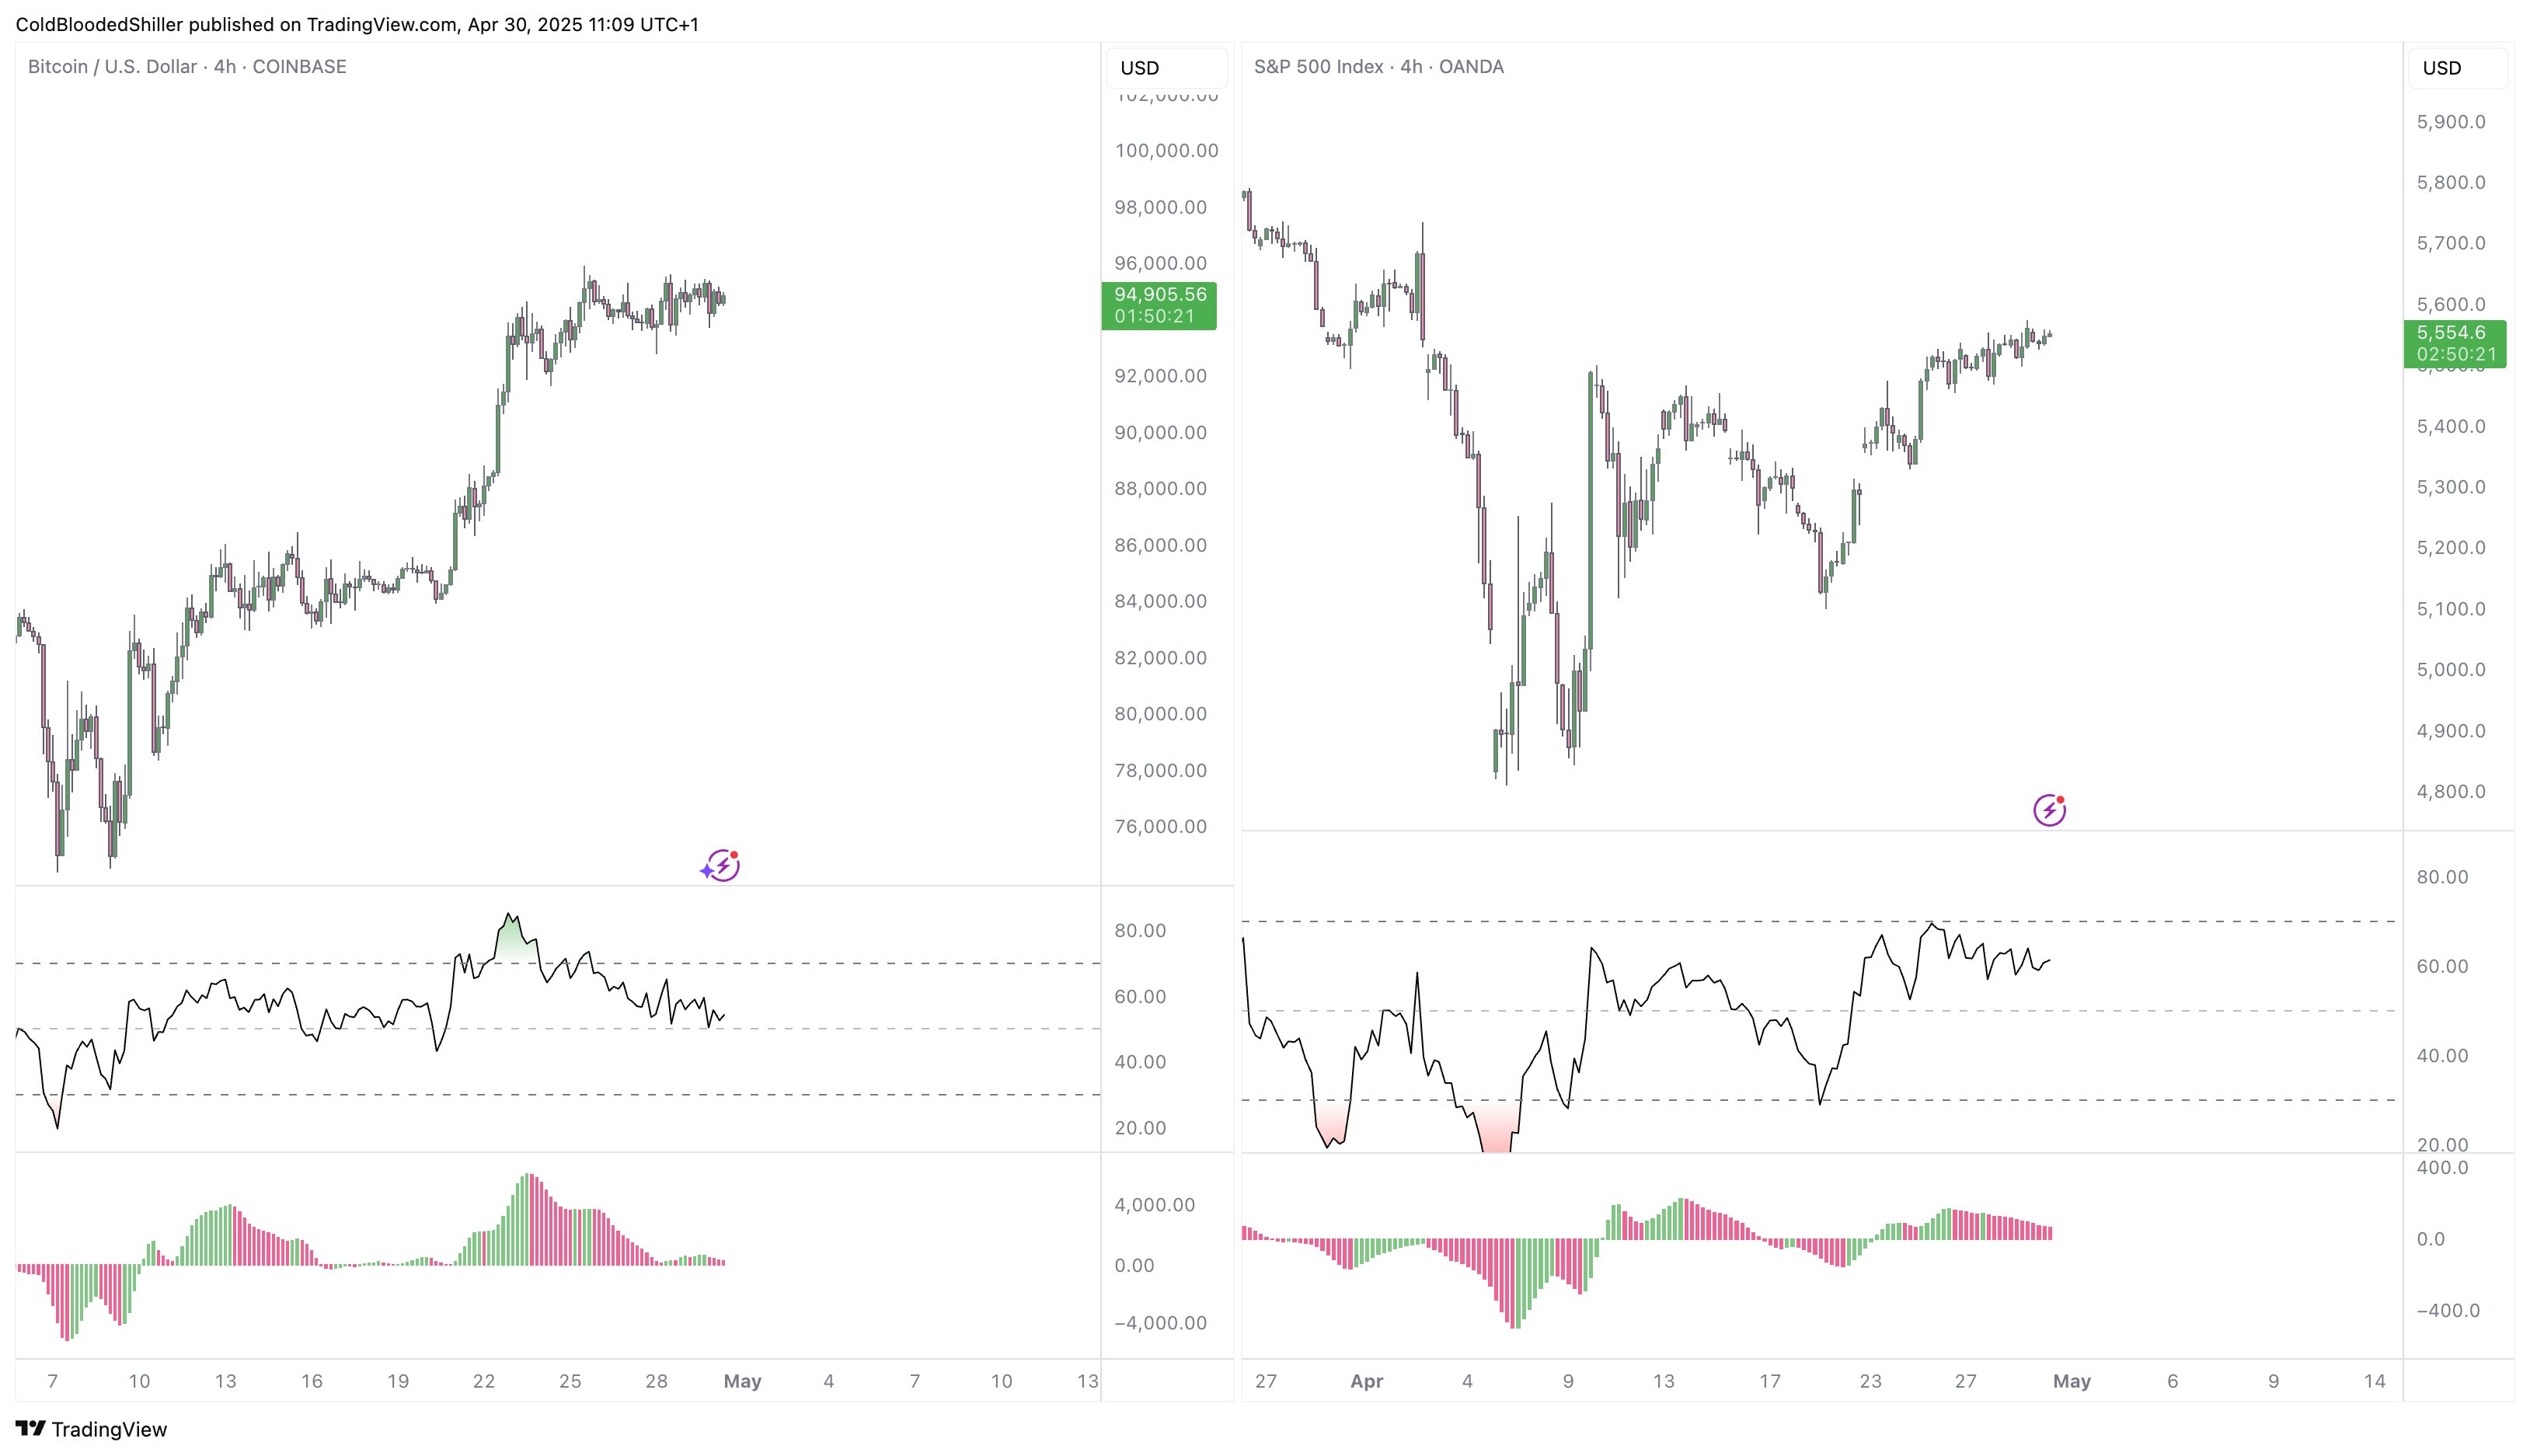
Task: Click the 5,900.0 level on the S&P price axis
Action: click(2450, 122)
